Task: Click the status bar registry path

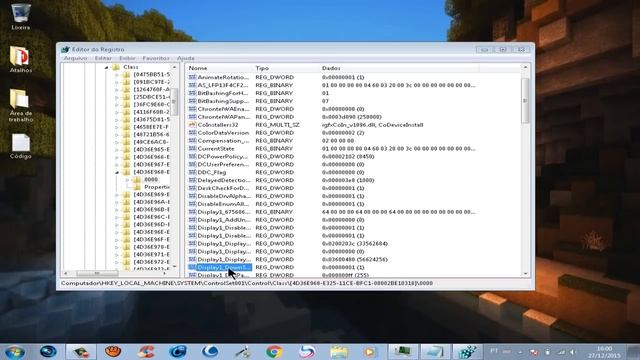Action: (x=247, y=283)
